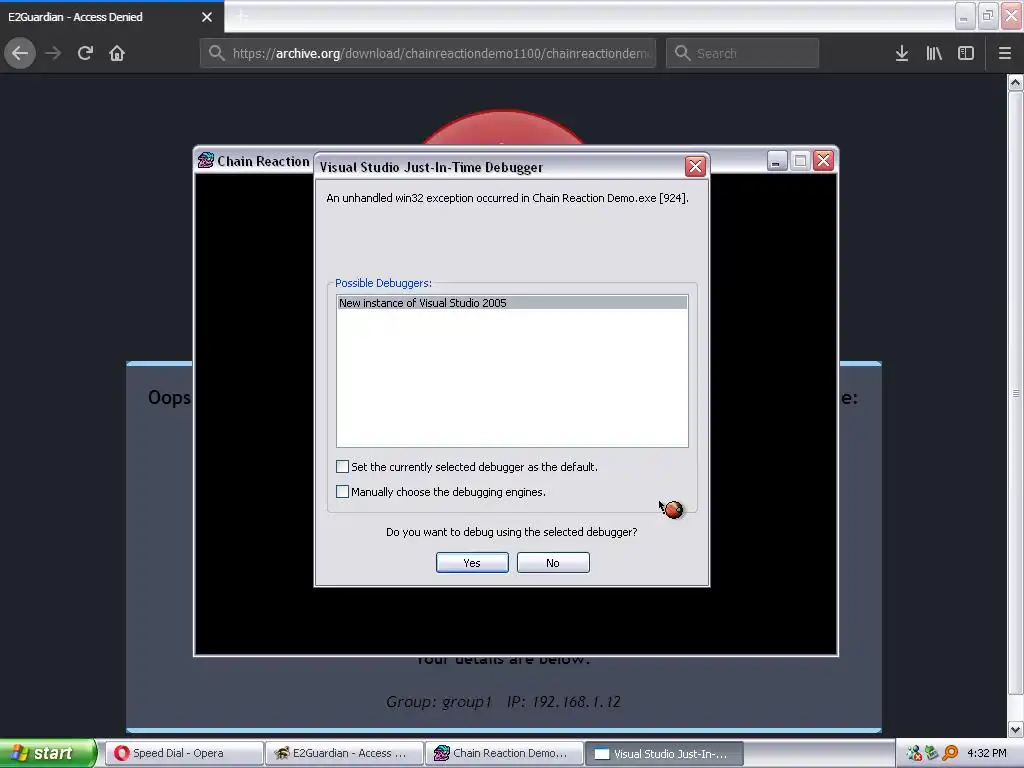Screen dimensions: 1024x768
Task: Click the No button to decline debugging
Action: (552, 562)
